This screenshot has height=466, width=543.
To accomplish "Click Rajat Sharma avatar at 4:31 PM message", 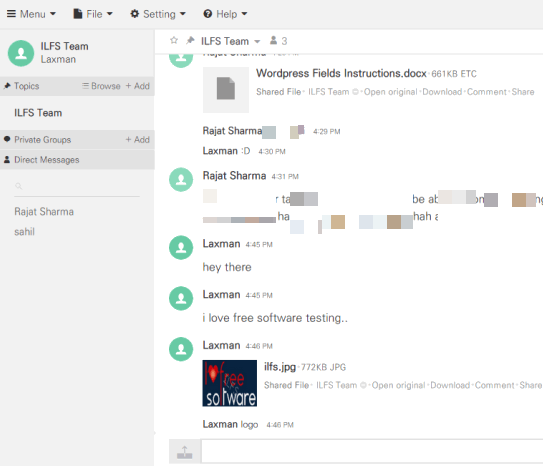I will pos(181,179).
